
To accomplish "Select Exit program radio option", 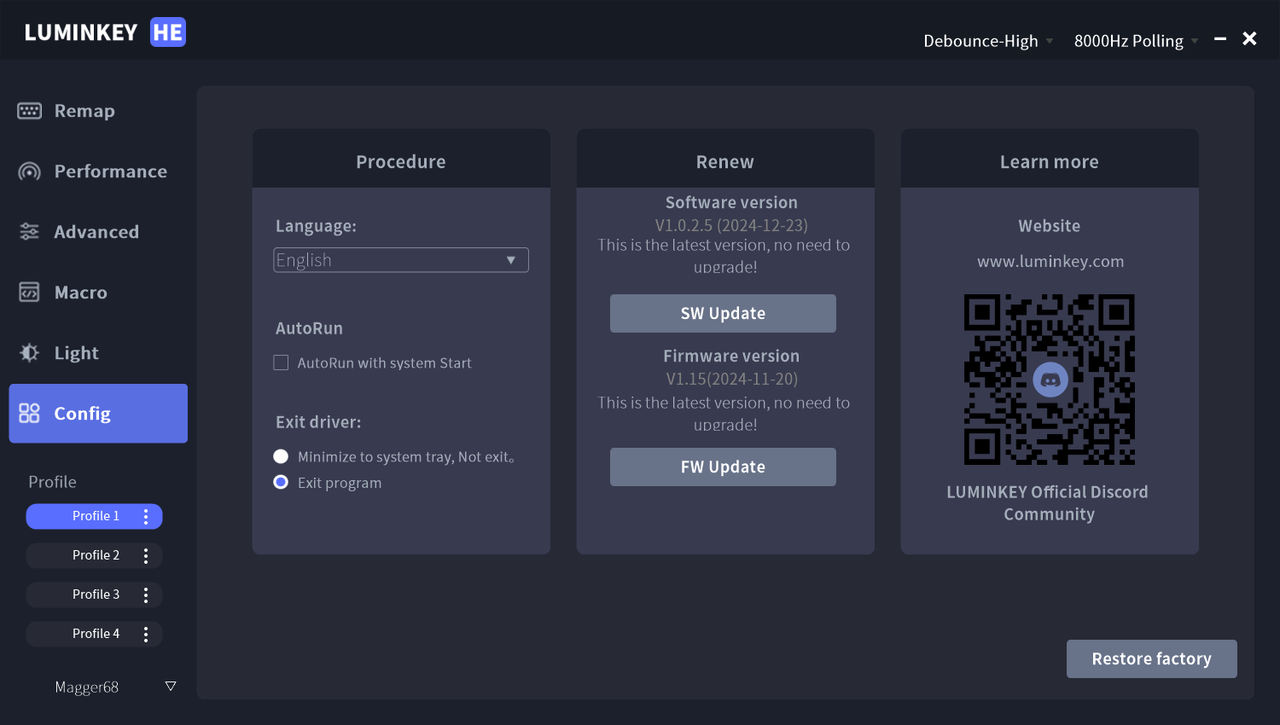I will click(281, 482).
